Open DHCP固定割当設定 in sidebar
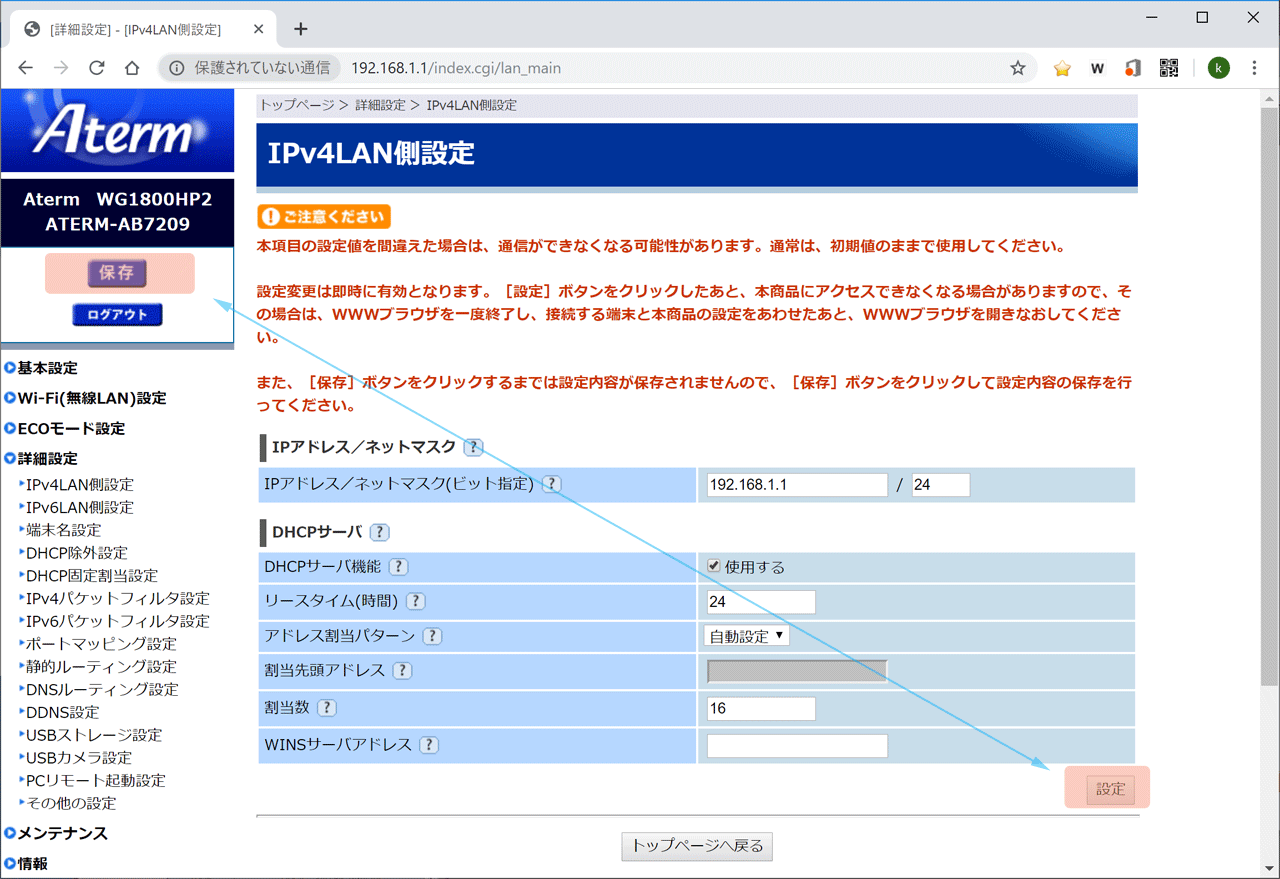 [92, 576]
